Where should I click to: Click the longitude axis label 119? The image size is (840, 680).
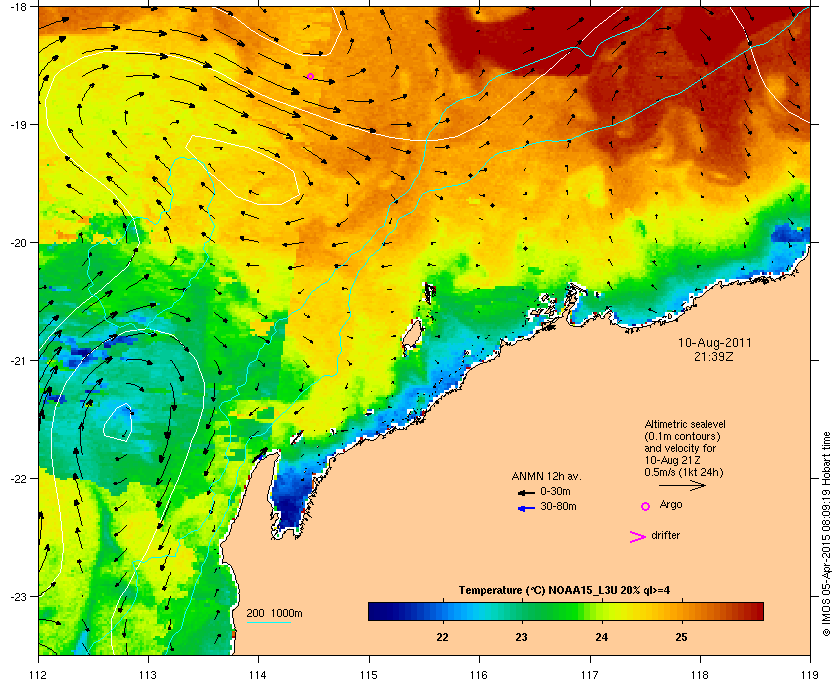coord(810,674)
